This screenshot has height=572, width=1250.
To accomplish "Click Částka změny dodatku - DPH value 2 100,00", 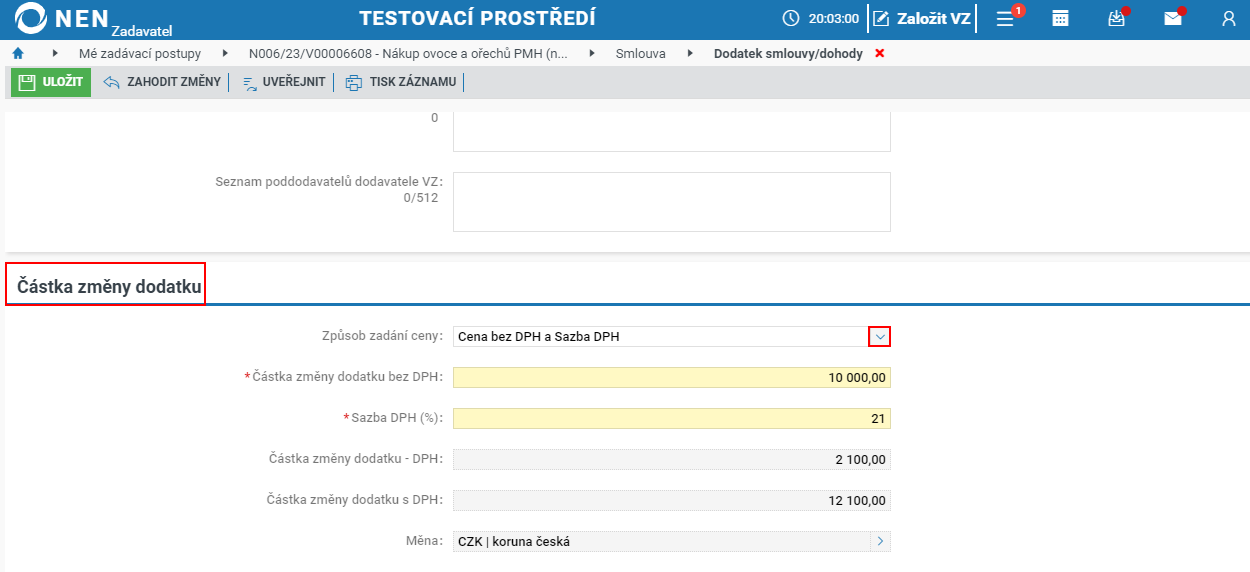I will pos(671,459).
